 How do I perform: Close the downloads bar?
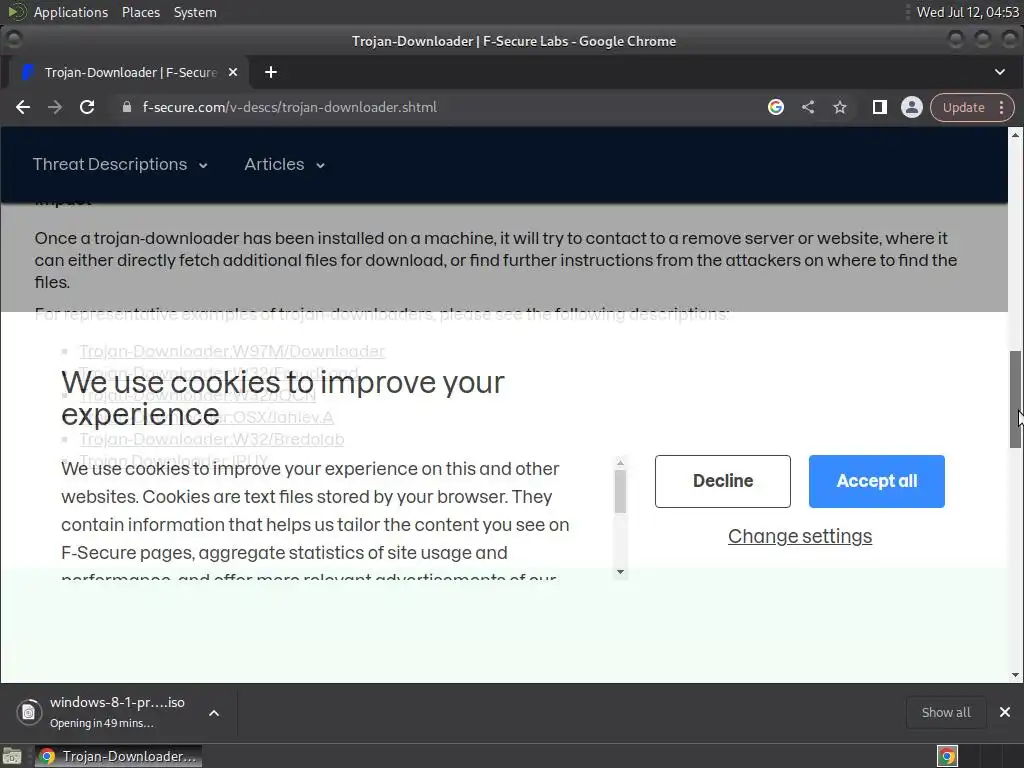point(1005,712)
